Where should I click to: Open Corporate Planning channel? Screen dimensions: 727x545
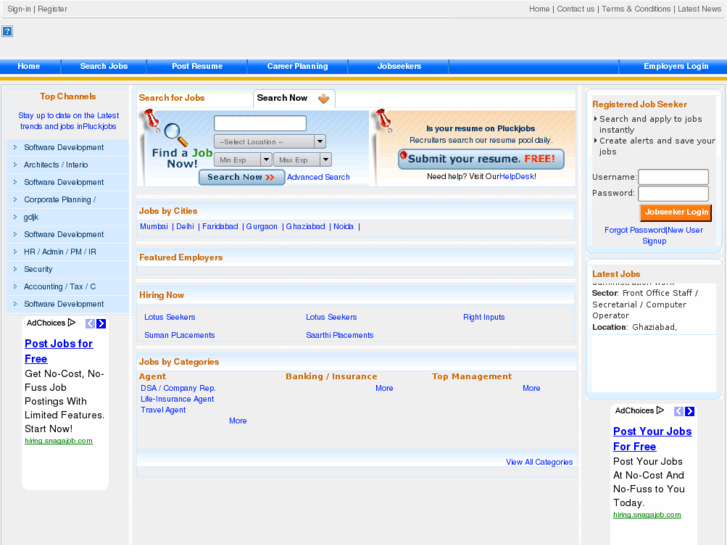pos(60,199)
